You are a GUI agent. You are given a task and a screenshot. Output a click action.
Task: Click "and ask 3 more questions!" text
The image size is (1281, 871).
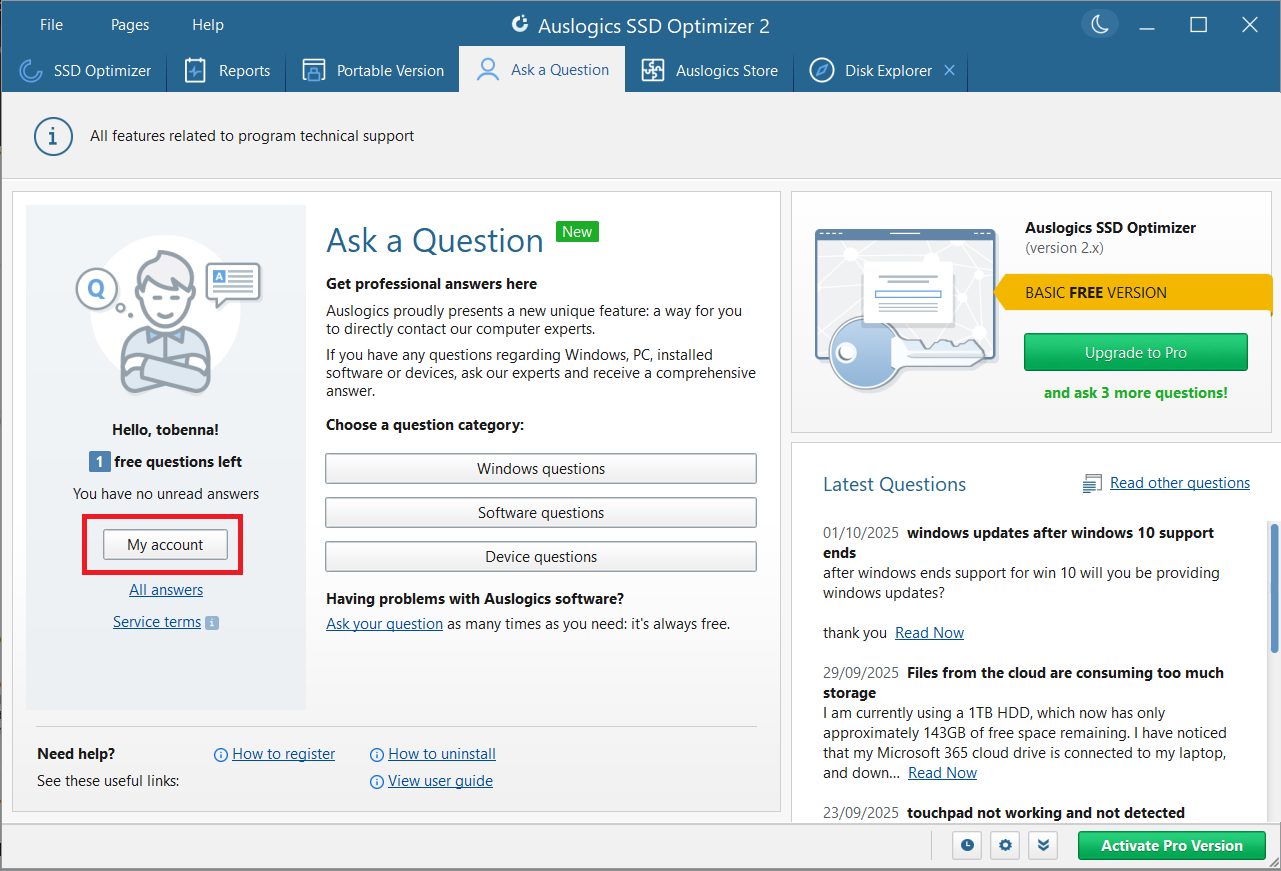1136,393
